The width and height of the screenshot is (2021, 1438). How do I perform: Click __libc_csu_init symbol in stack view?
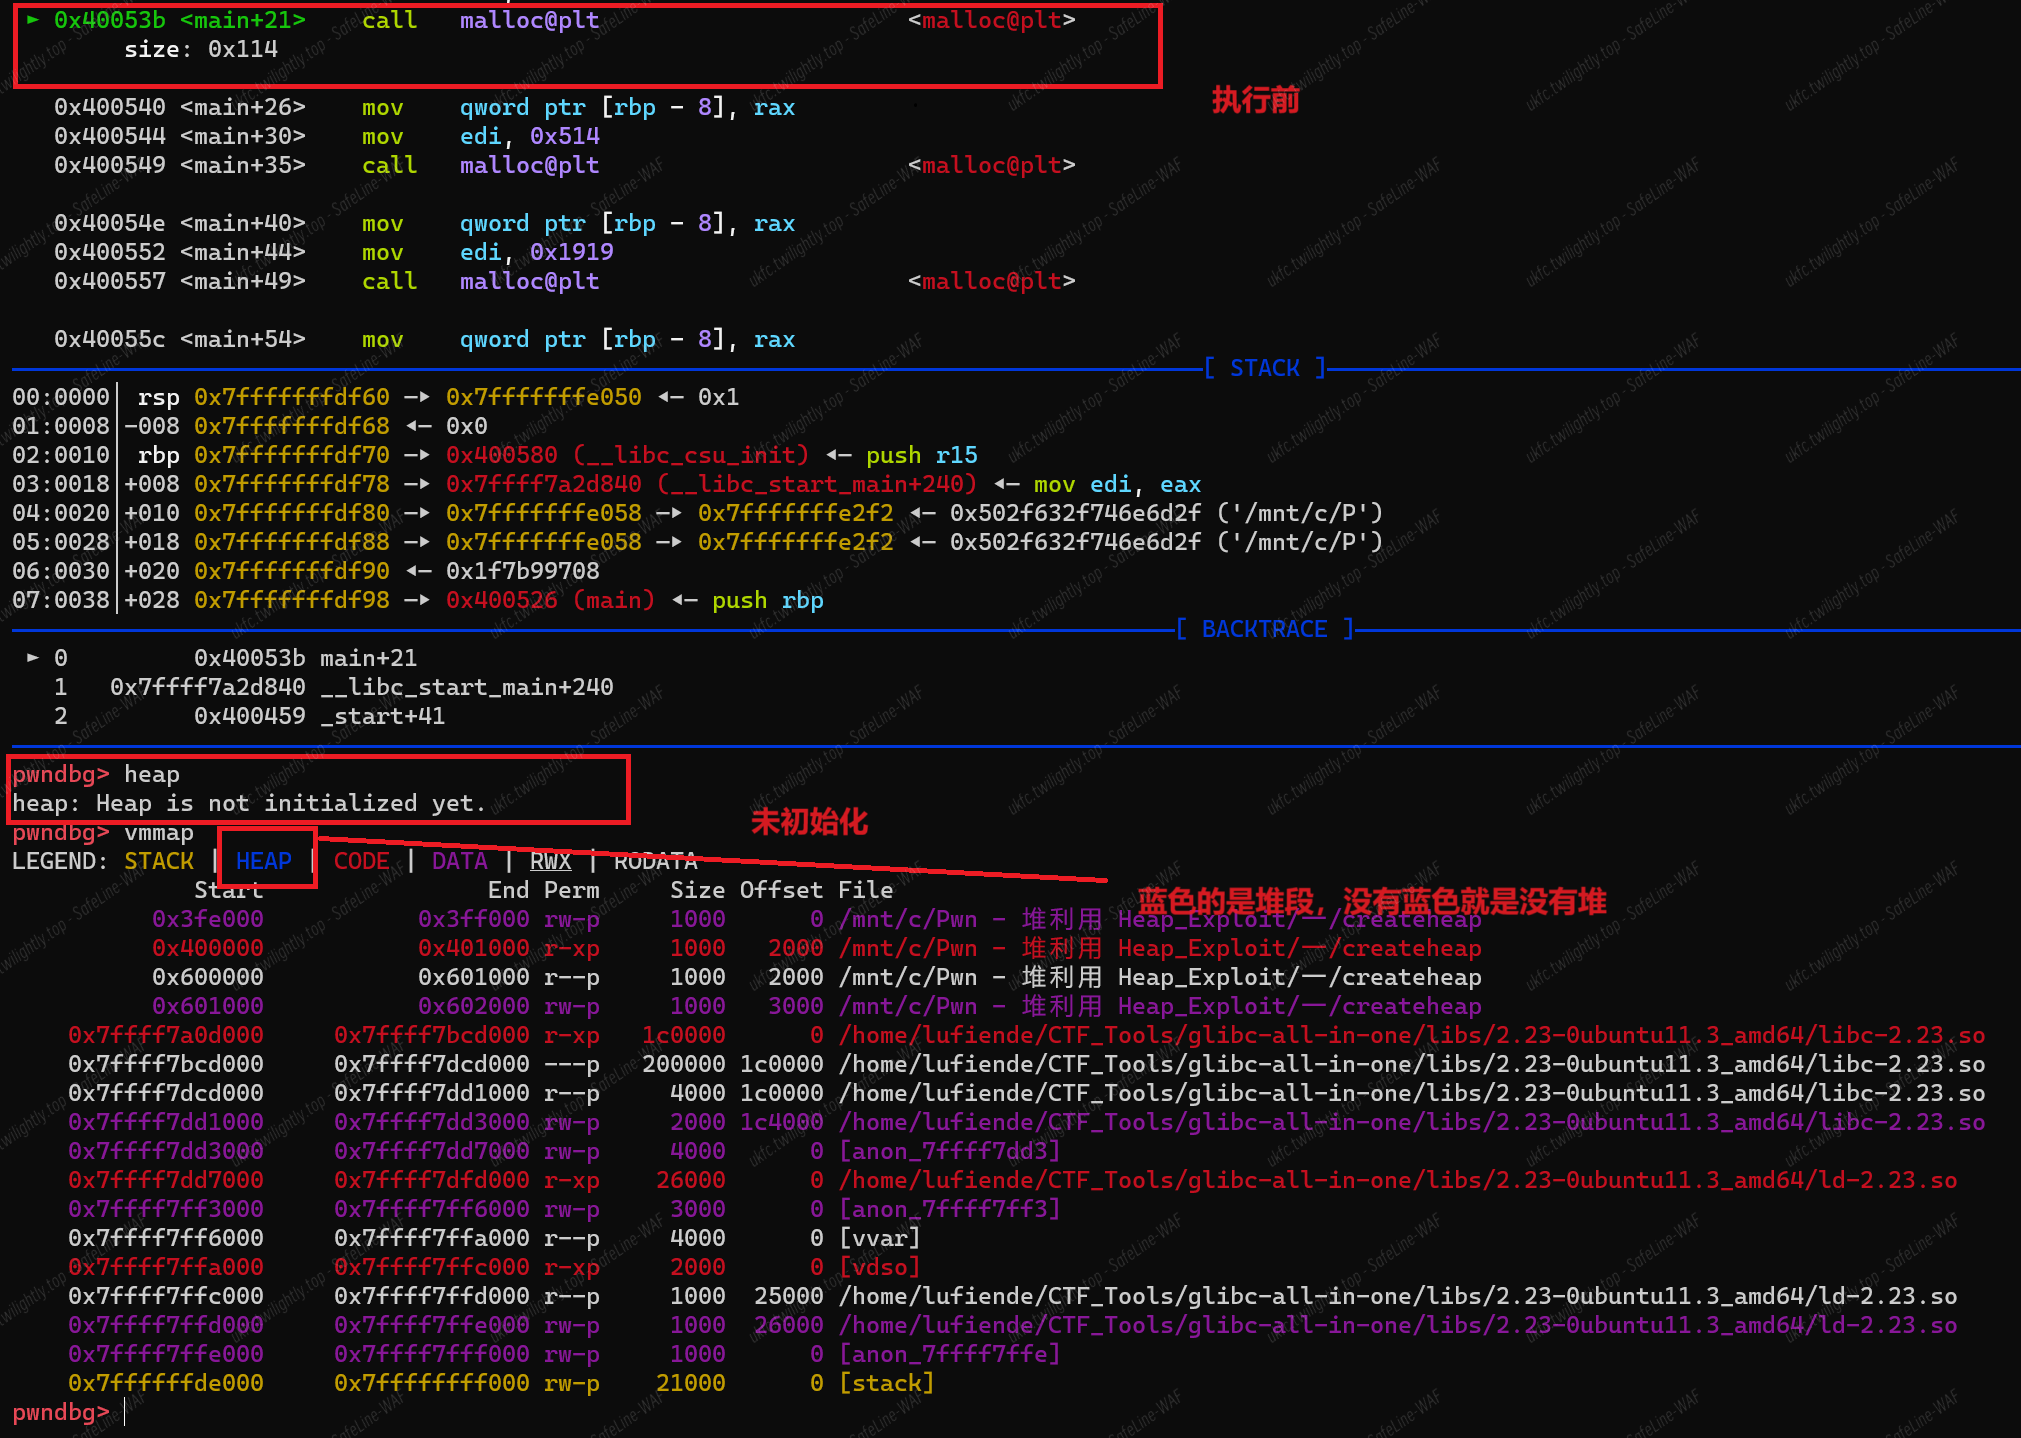(691, 455)
